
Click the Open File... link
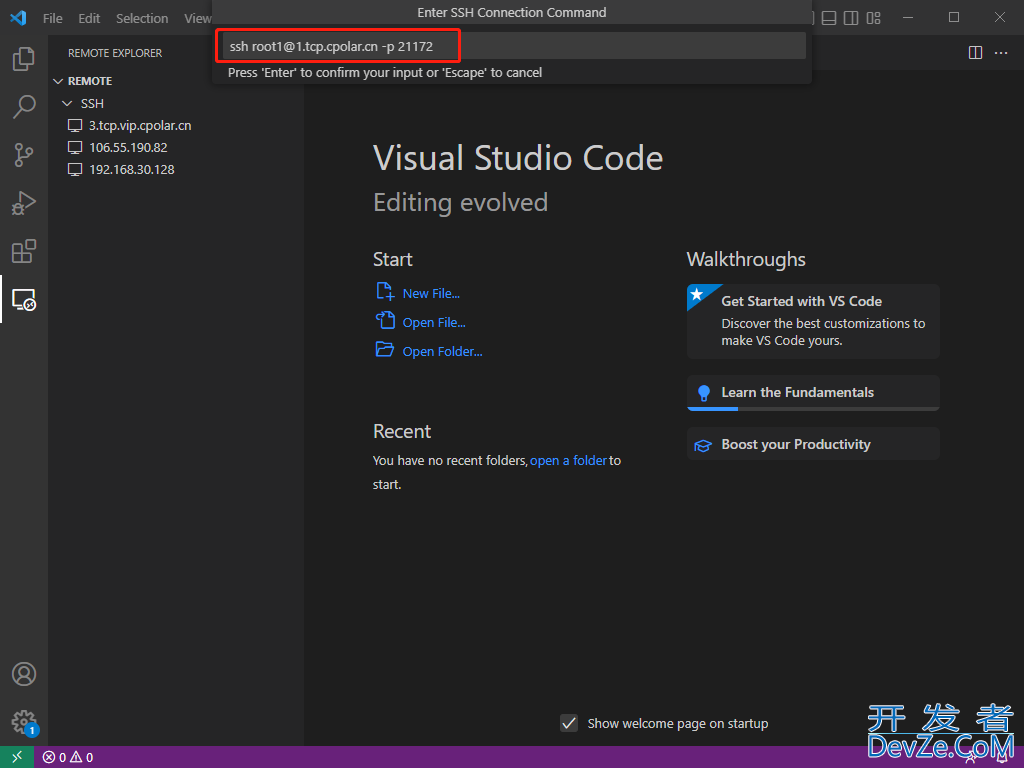(x=434, y=323)
